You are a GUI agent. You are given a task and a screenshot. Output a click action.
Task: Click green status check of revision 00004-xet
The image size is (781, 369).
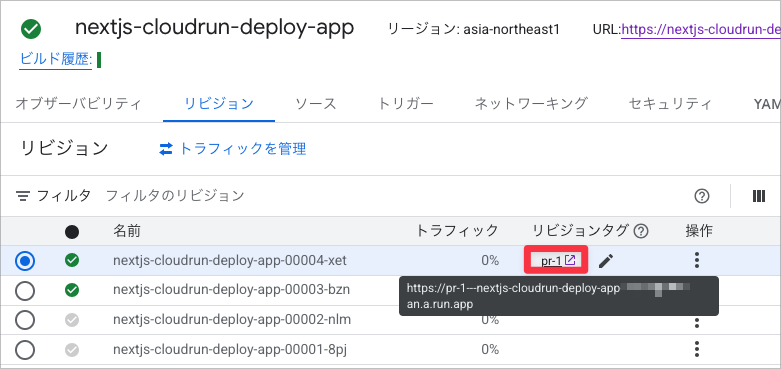[x=72, y=260]
